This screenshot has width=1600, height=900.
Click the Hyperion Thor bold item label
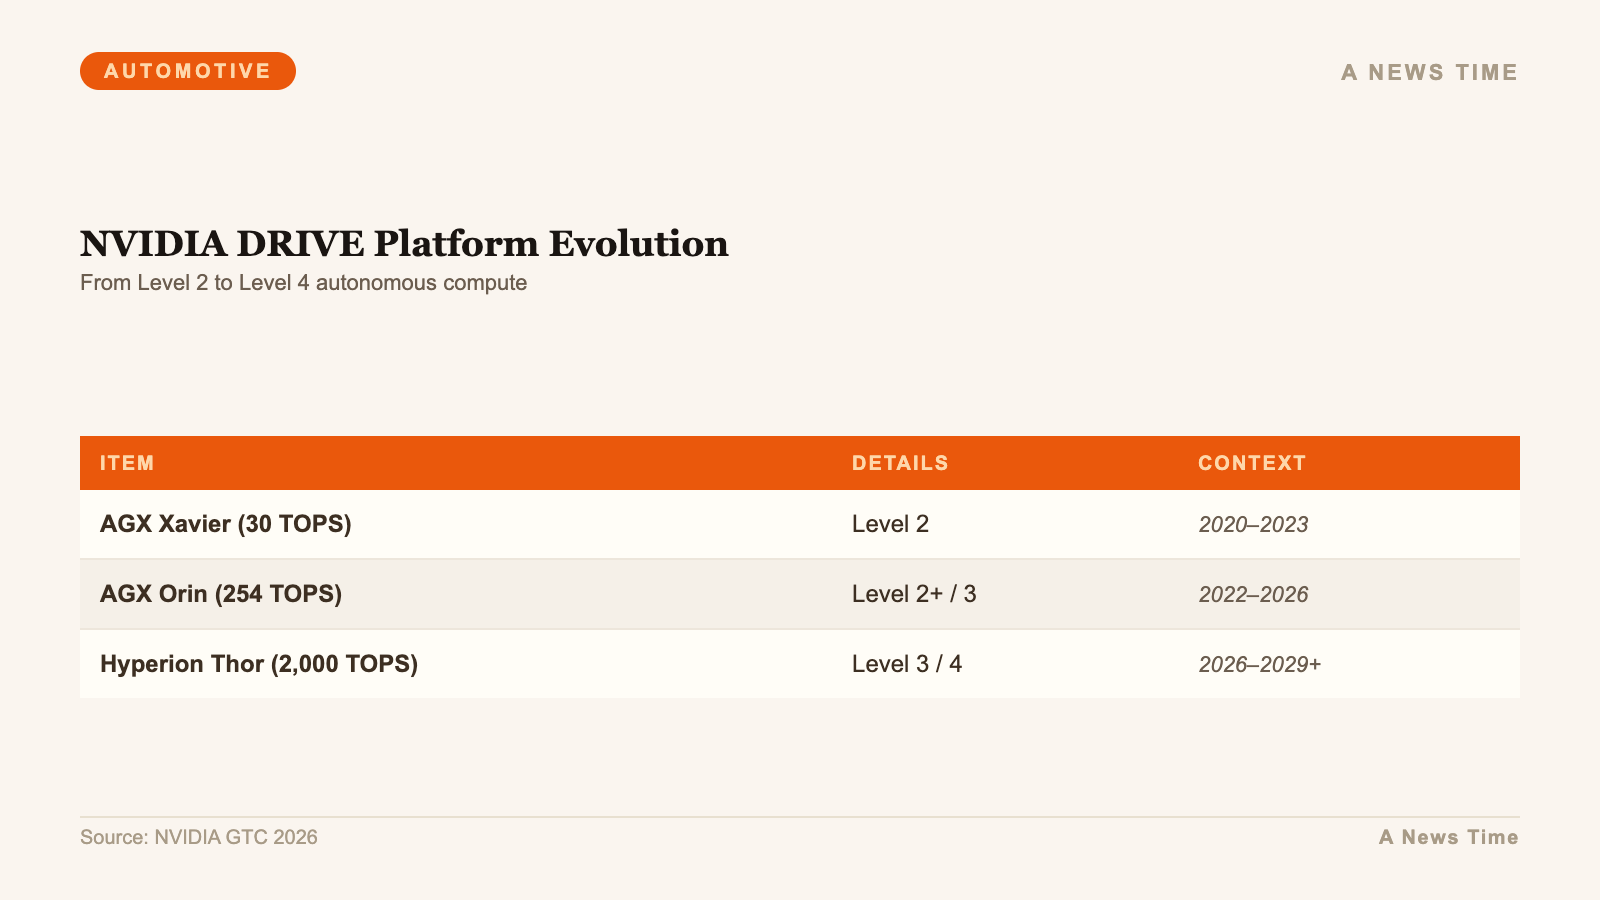pos(259,663)
